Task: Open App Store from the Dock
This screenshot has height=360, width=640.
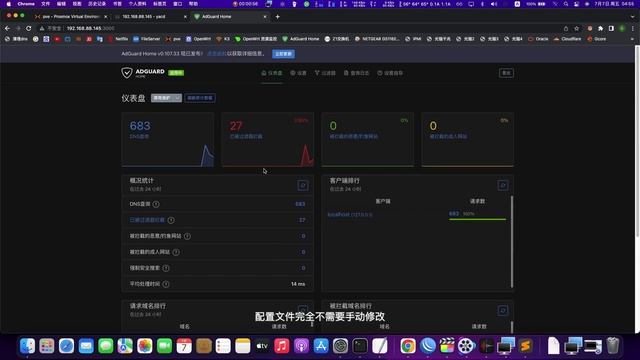Action: (x=321, y=346)
